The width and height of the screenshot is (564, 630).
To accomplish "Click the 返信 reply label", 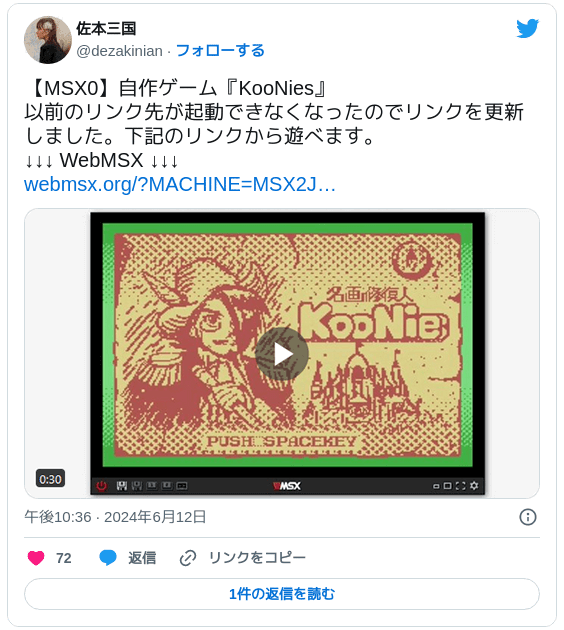I will [x=142, y=558].
